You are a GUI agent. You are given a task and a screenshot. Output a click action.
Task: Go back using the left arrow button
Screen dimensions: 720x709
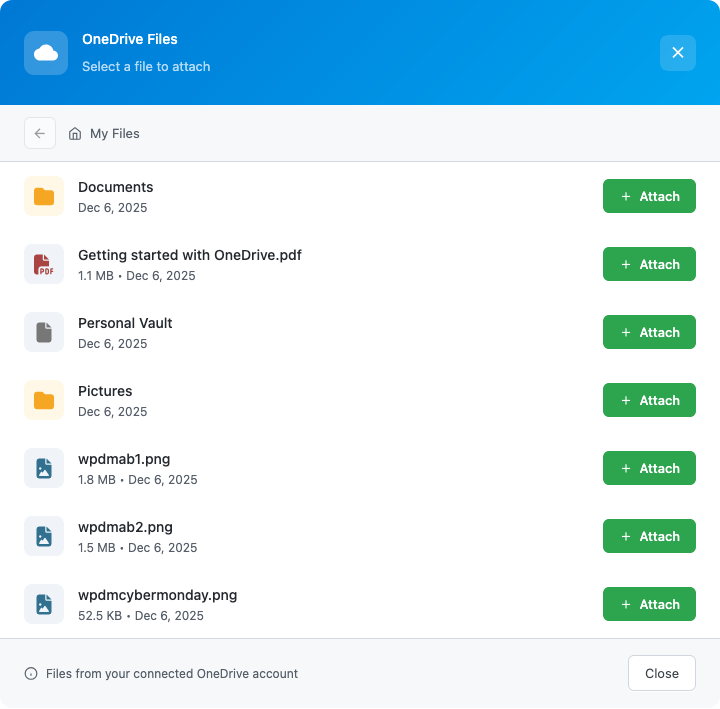click(x=40, y=133)
